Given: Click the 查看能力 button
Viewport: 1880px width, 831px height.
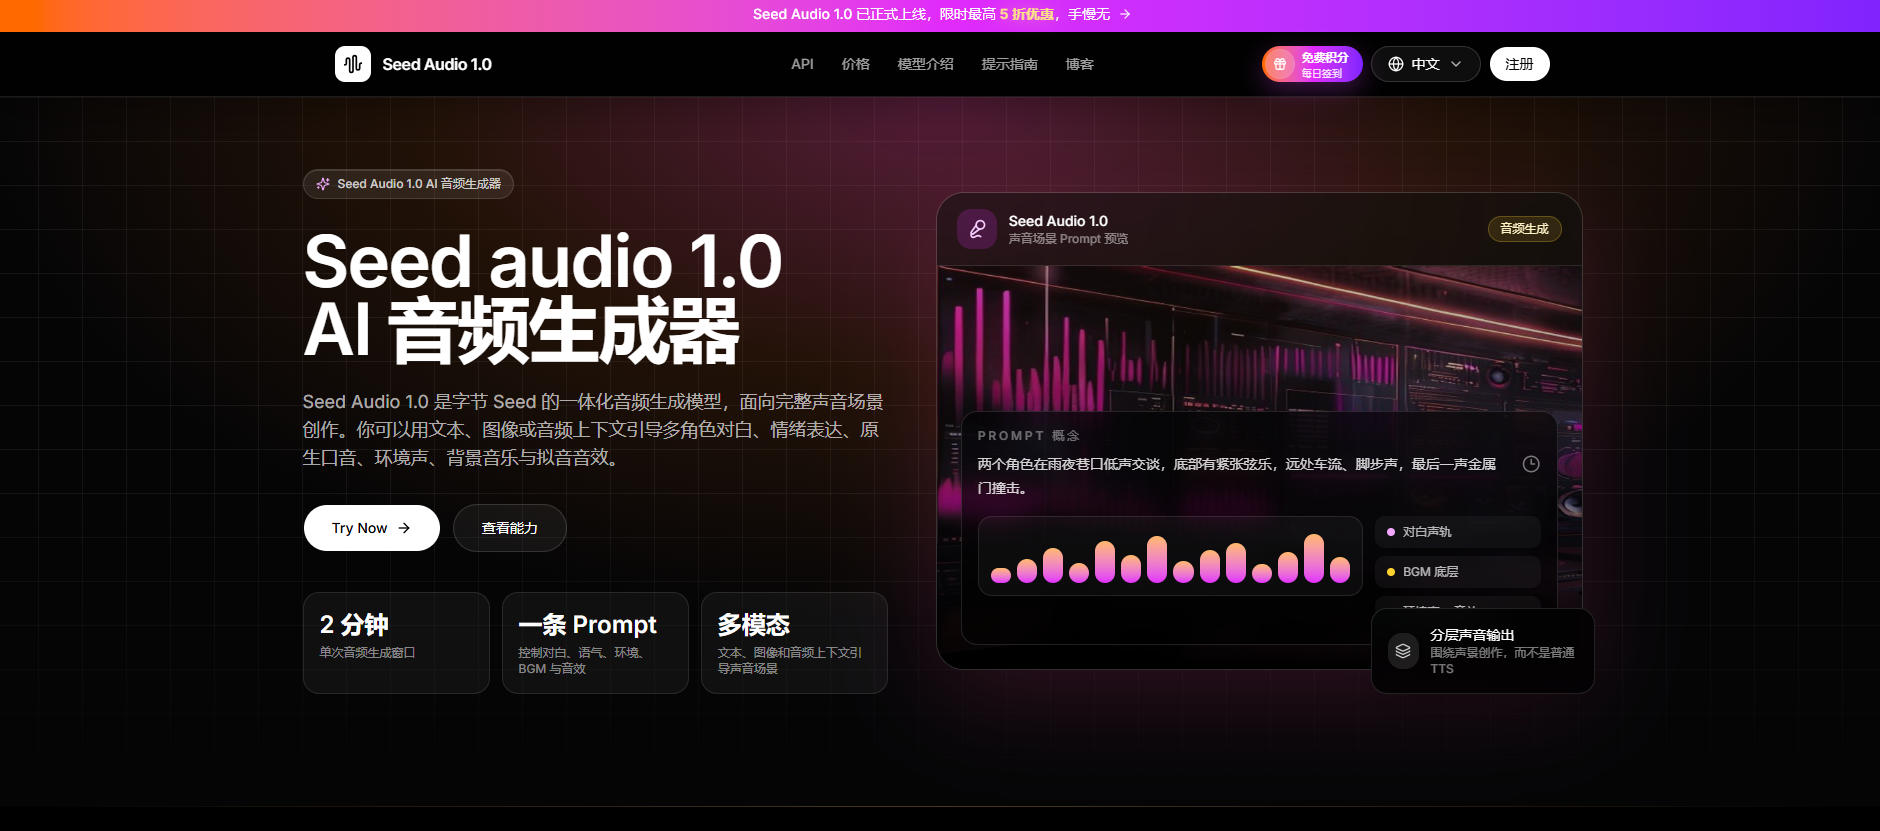Looking at the screenshot, I should pos(509,528).
